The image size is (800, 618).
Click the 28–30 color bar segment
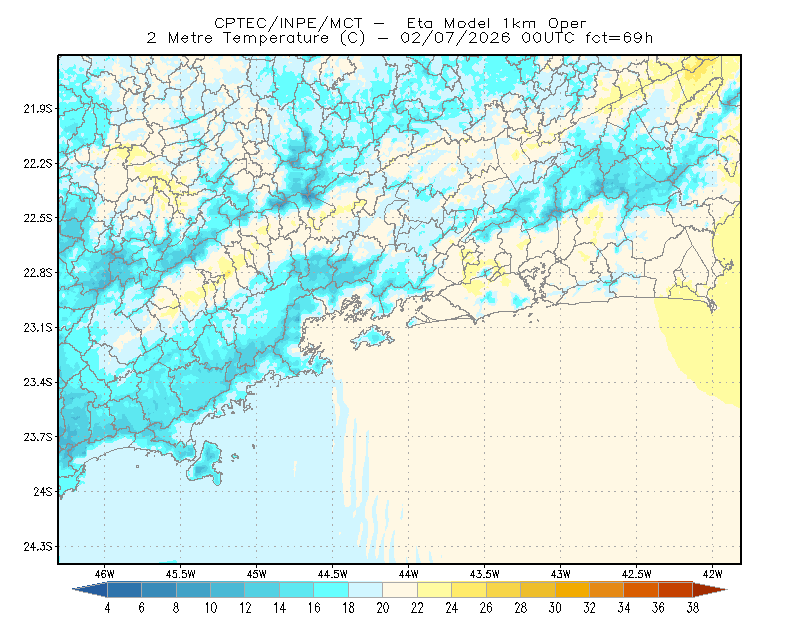click(538, 590)
